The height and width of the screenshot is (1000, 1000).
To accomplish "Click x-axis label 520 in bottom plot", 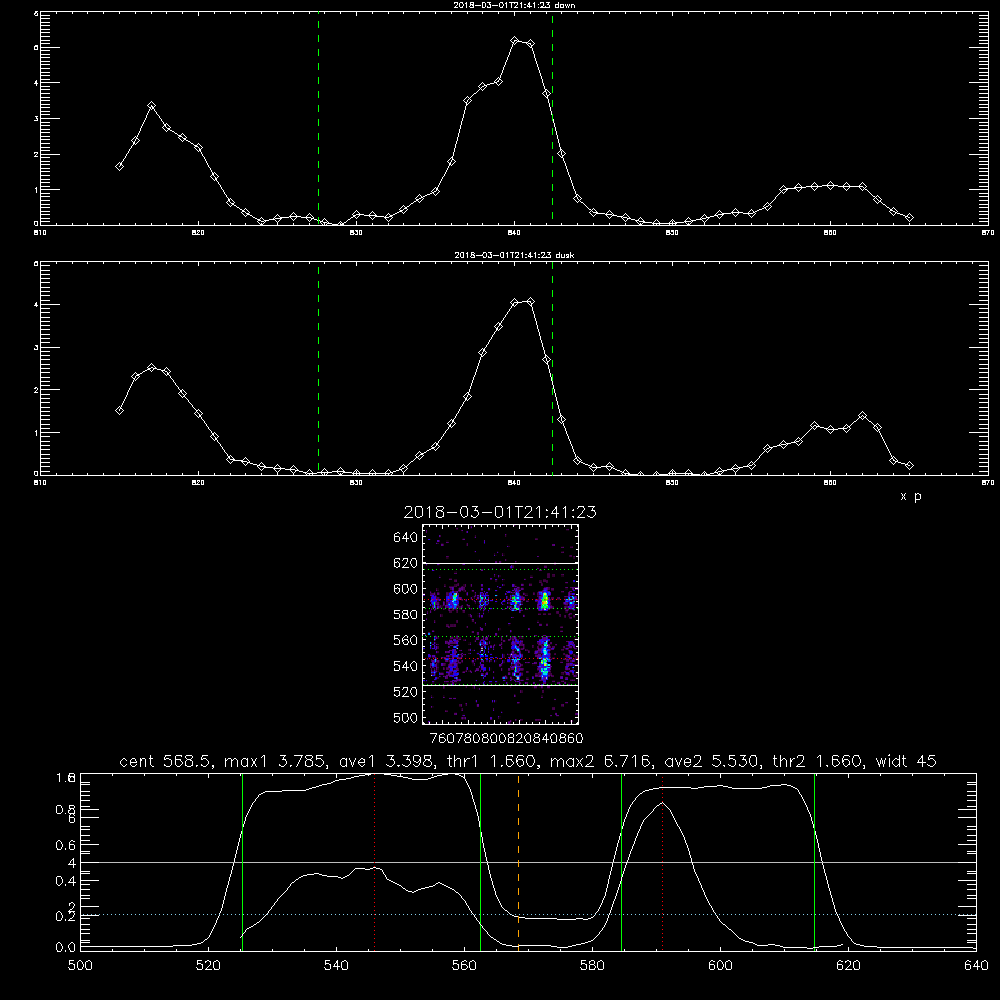I will (208, 966).
